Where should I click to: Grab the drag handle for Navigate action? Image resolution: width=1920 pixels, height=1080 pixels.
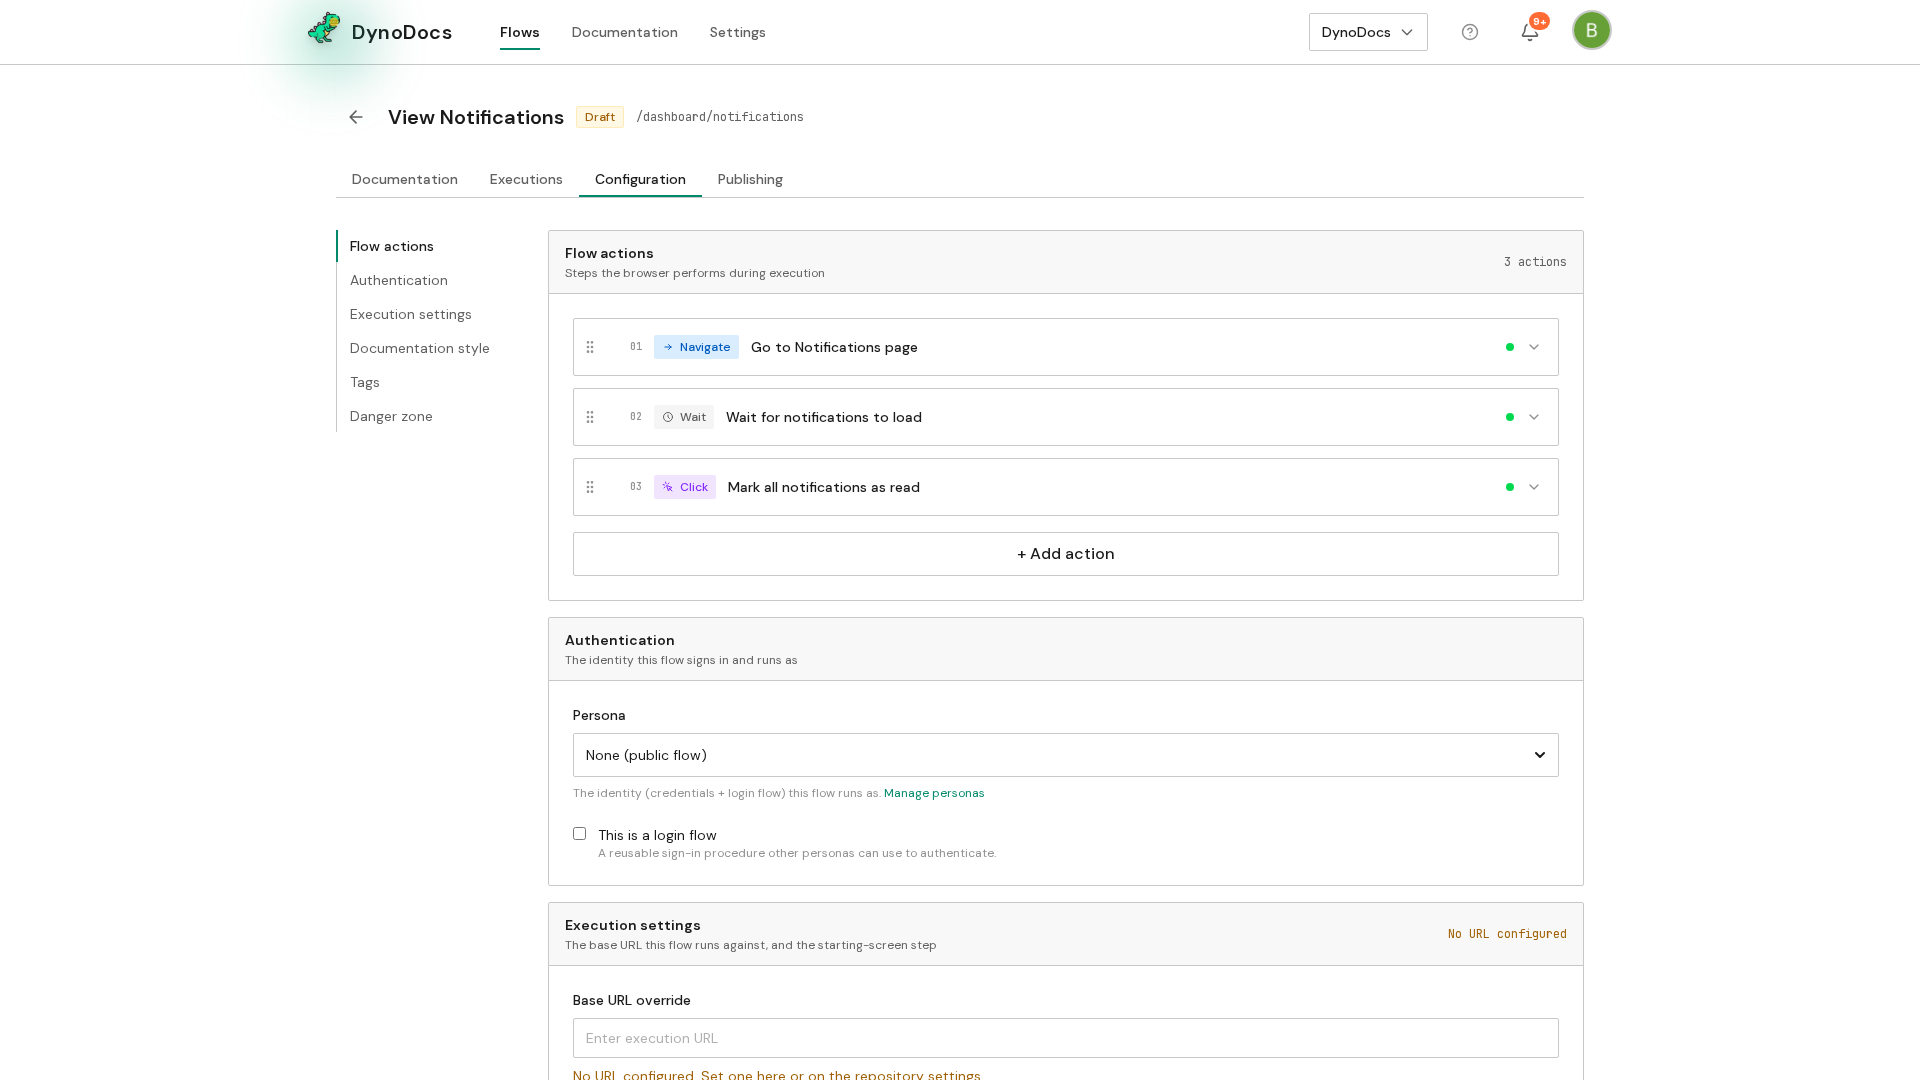[590, 347]
